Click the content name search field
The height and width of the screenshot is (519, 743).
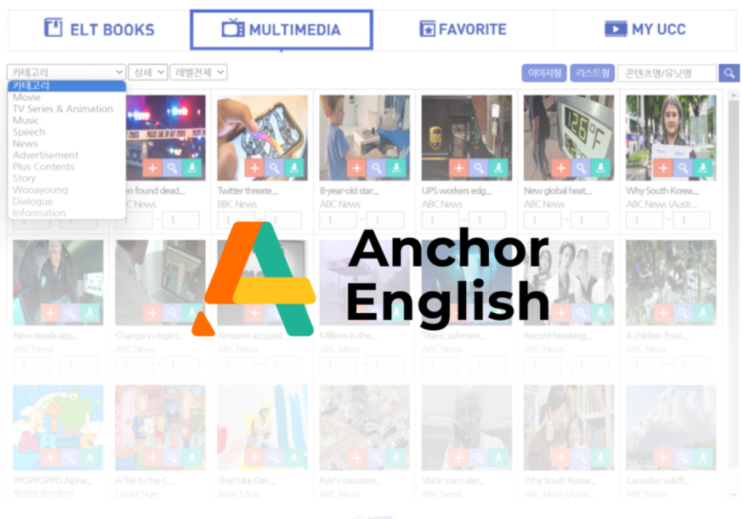coord(667,73)
